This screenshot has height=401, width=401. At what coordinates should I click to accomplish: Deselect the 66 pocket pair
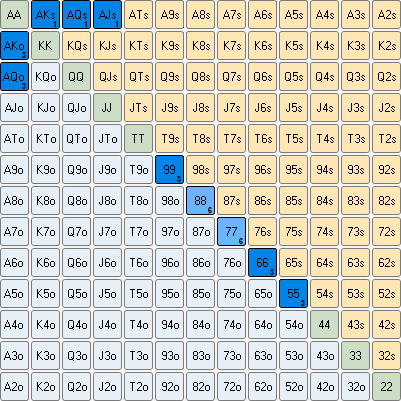262,263
